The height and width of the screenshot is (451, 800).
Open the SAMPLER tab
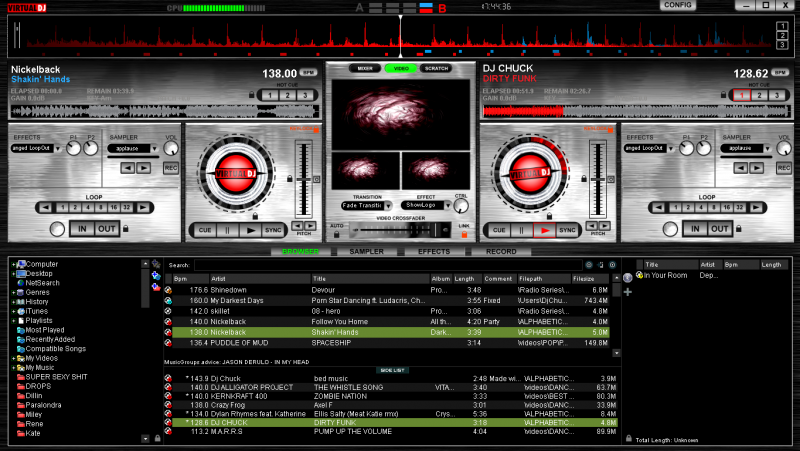click(366, 252)
